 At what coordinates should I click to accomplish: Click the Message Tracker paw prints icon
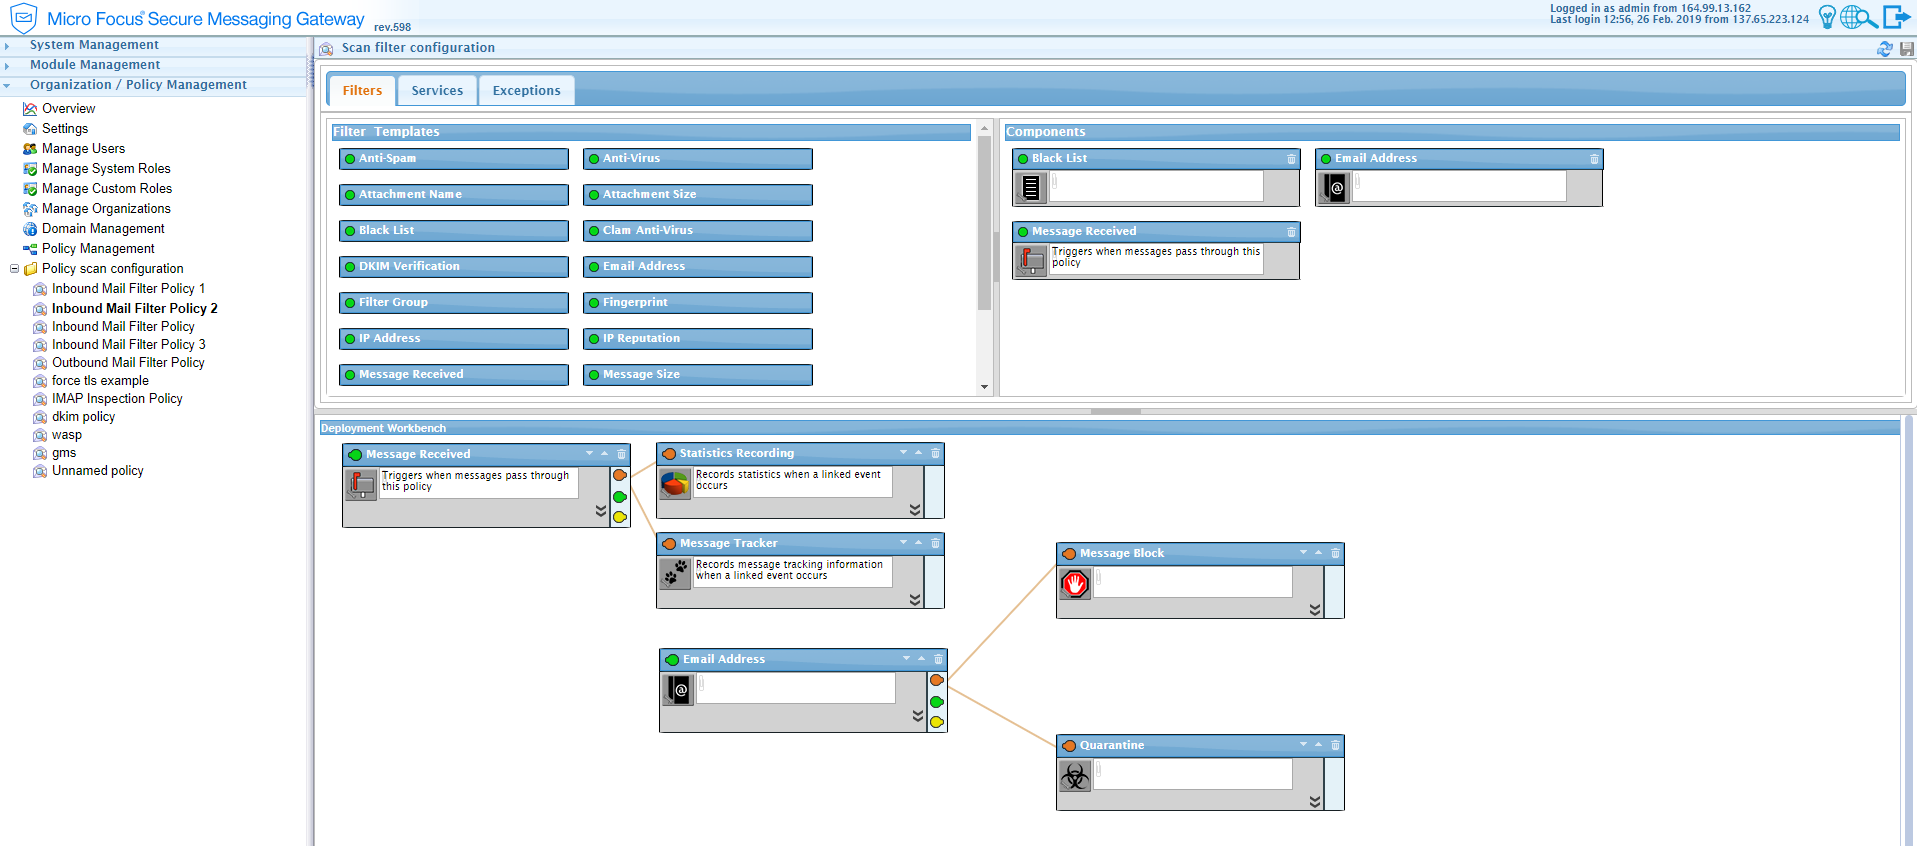(676, 573)
